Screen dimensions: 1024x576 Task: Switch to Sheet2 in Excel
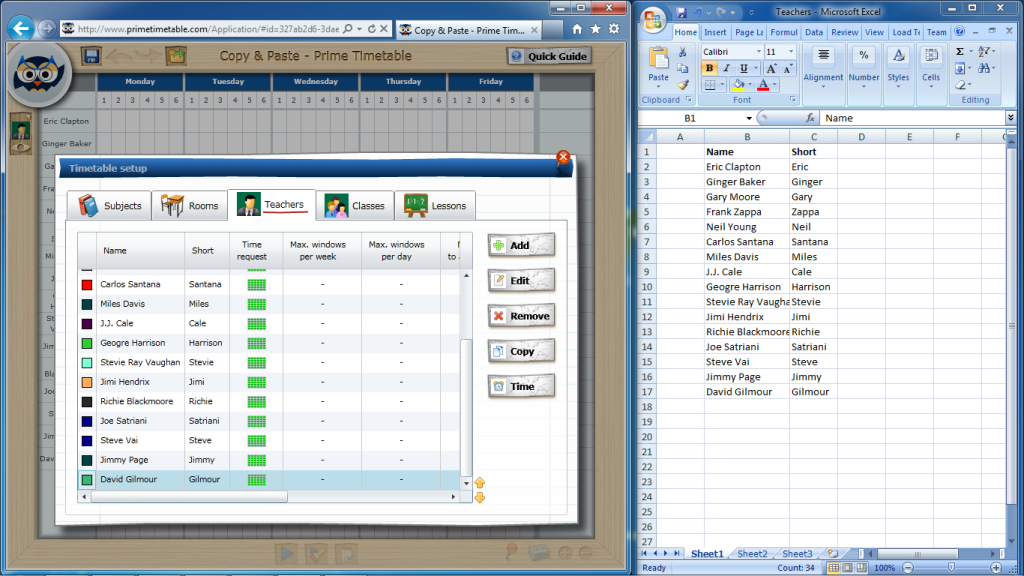click(752, 553)
